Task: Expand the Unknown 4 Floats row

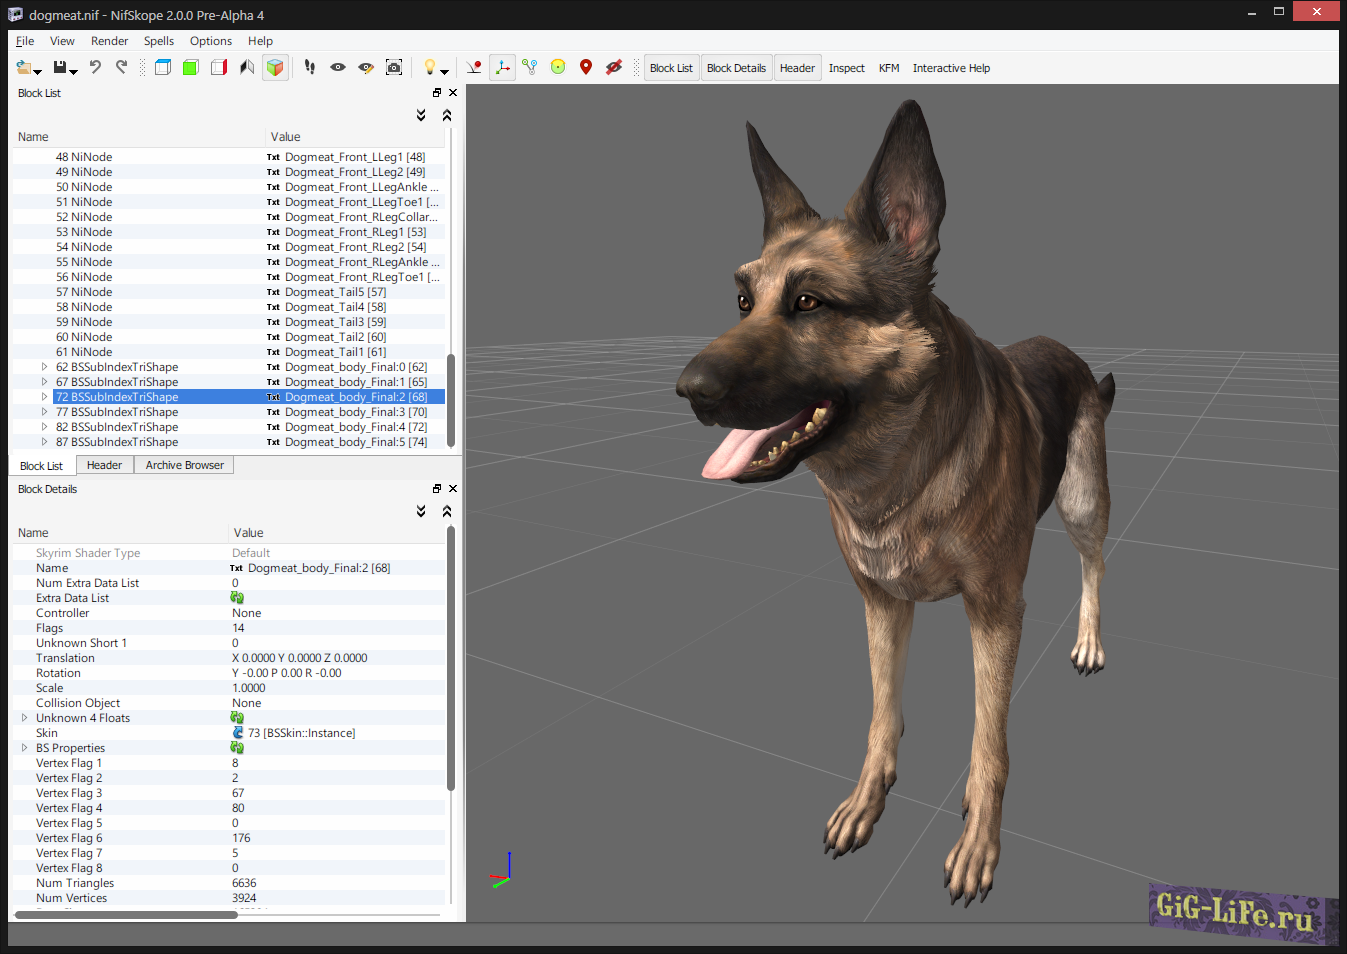Action: (25, 717)
